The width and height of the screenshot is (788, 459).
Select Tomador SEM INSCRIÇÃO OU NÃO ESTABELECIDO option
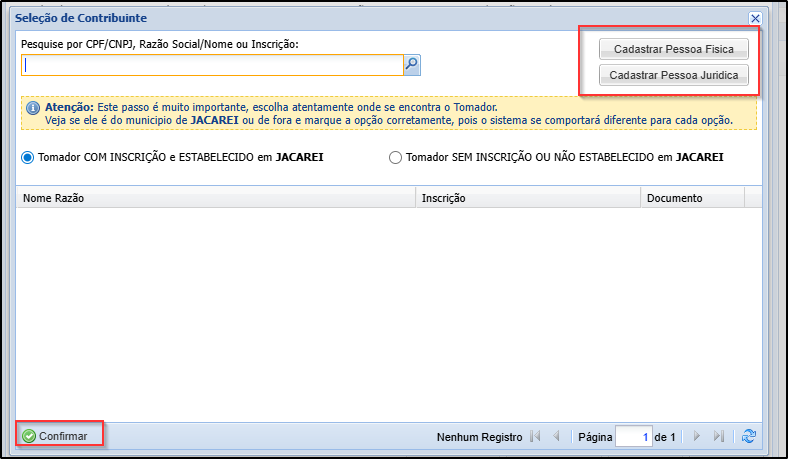395,157
